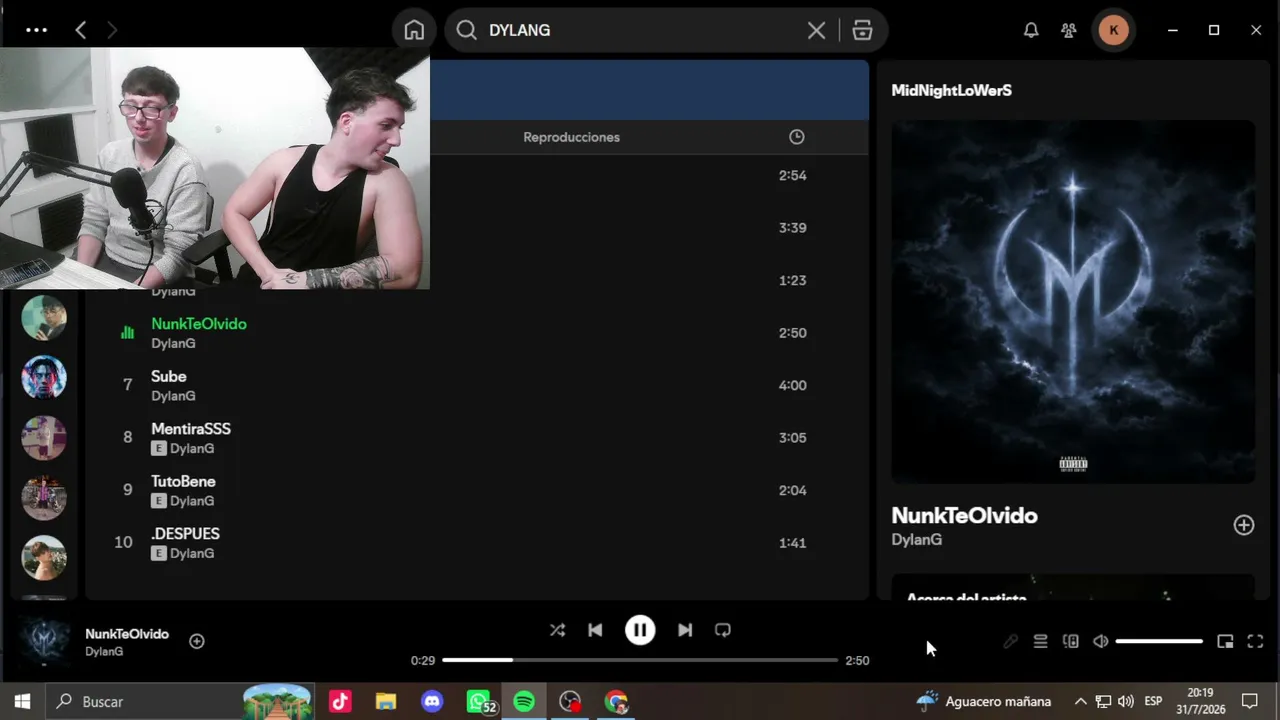Play the track titled Sube
Image resolution: width=1280 pixels, height=720 pixels.
[477, 385]
